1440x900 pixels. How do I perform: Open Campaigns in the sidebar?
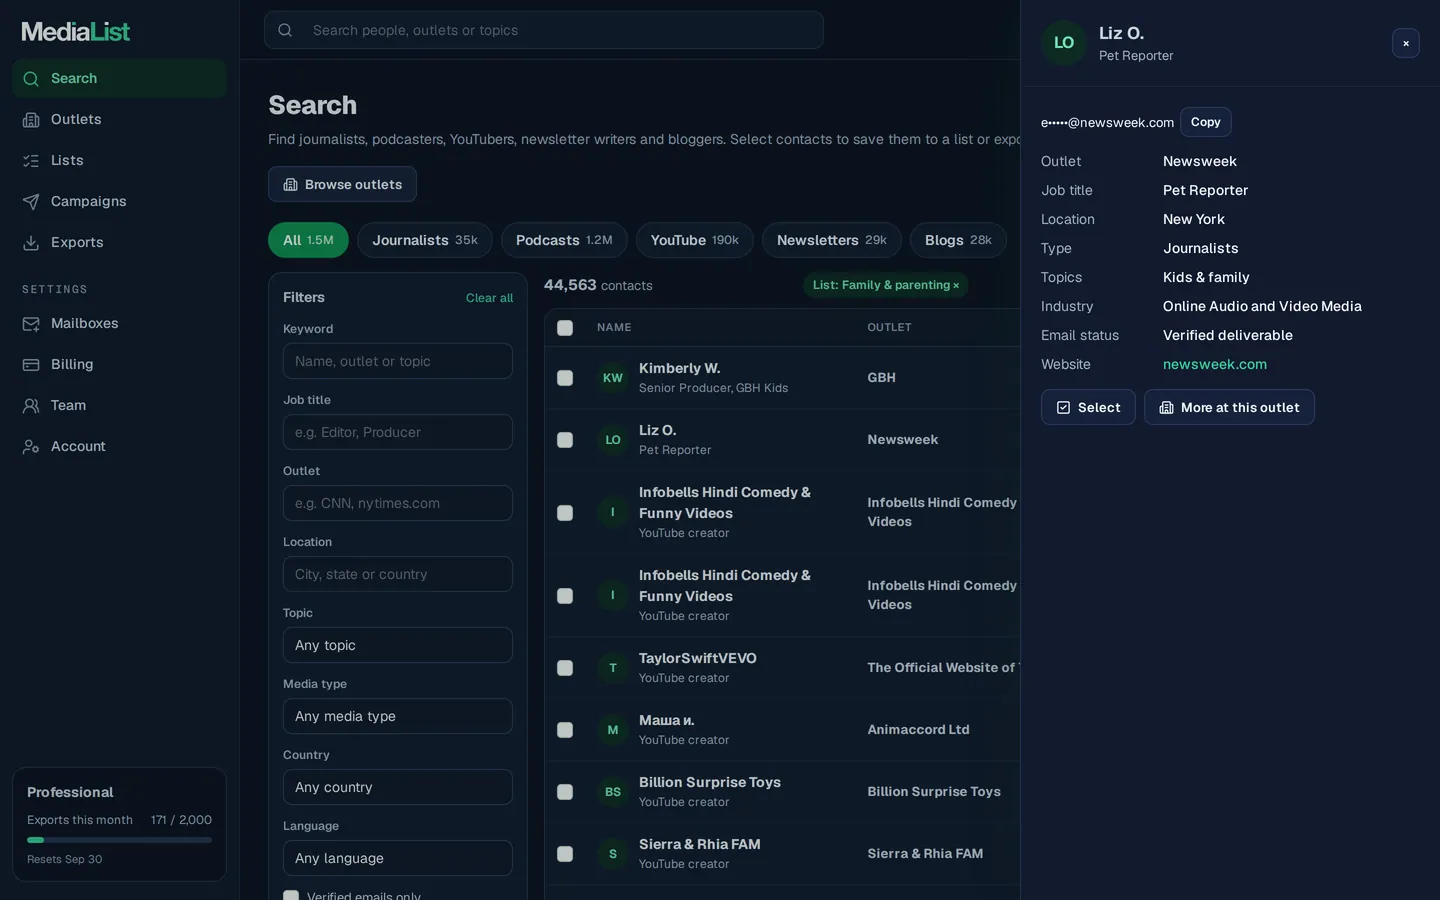pyautogui.click(x=119, y=201)
